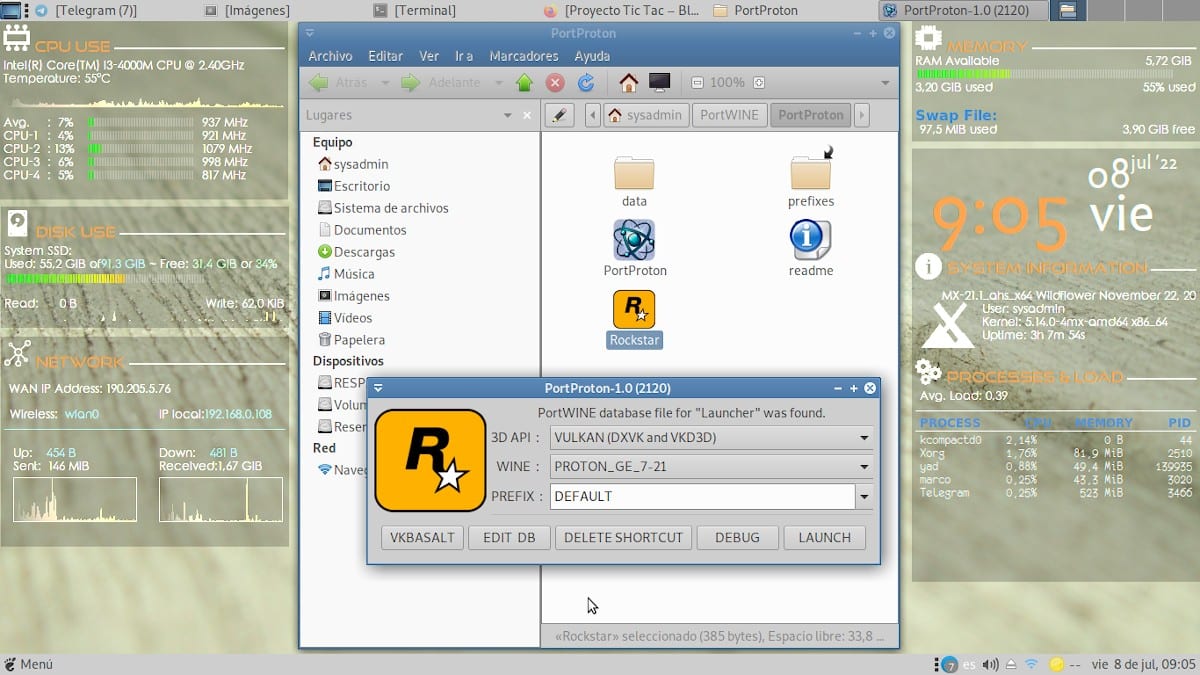Viewport: 1200px width, 675px height.
Task: Select the data folder
Action: [x=634, y=174]
